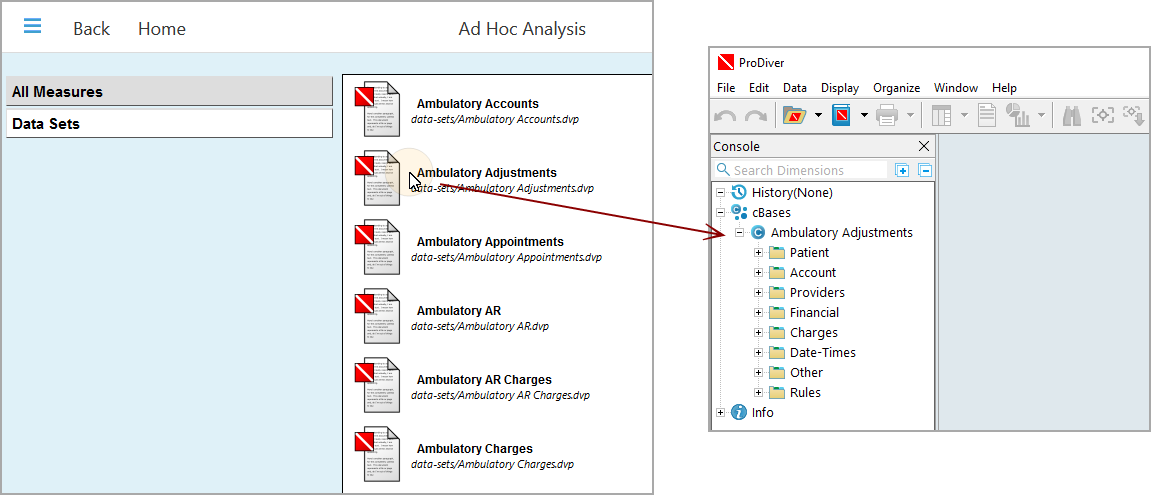Open the Window menu in ProDiver

point(956,88)
